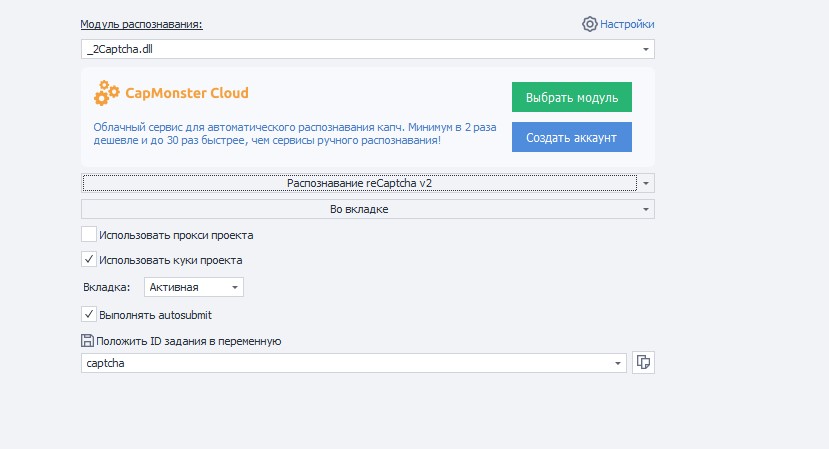Click the save disk icon near Положить ID
The width and height of the screenshot is (829, 449).
pyautogui.click(x=87, y=341)
